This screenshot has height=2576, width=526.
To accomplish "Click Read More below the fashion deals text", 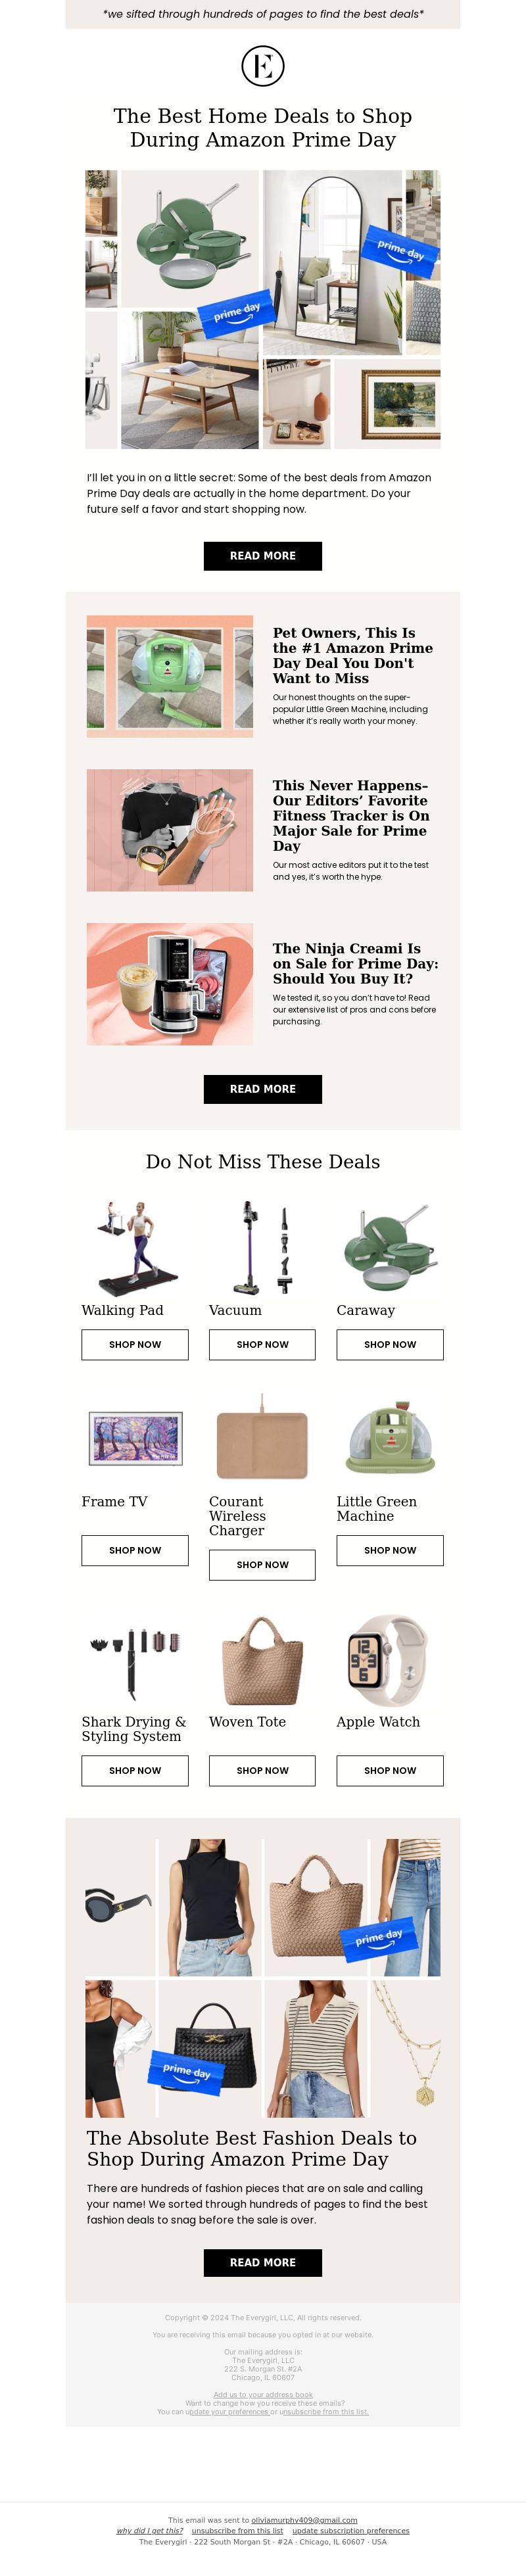I will 263,2262.
